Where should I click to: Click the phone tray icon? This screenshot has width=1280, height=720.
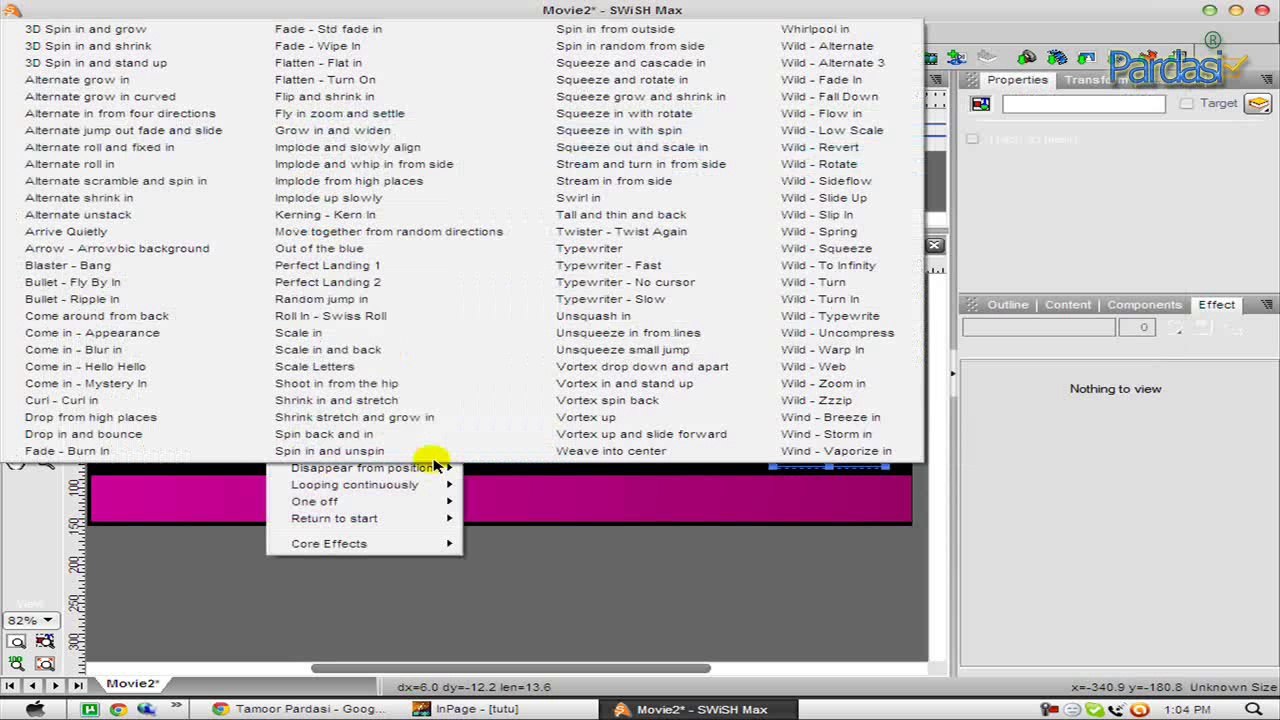point(1117,709)
